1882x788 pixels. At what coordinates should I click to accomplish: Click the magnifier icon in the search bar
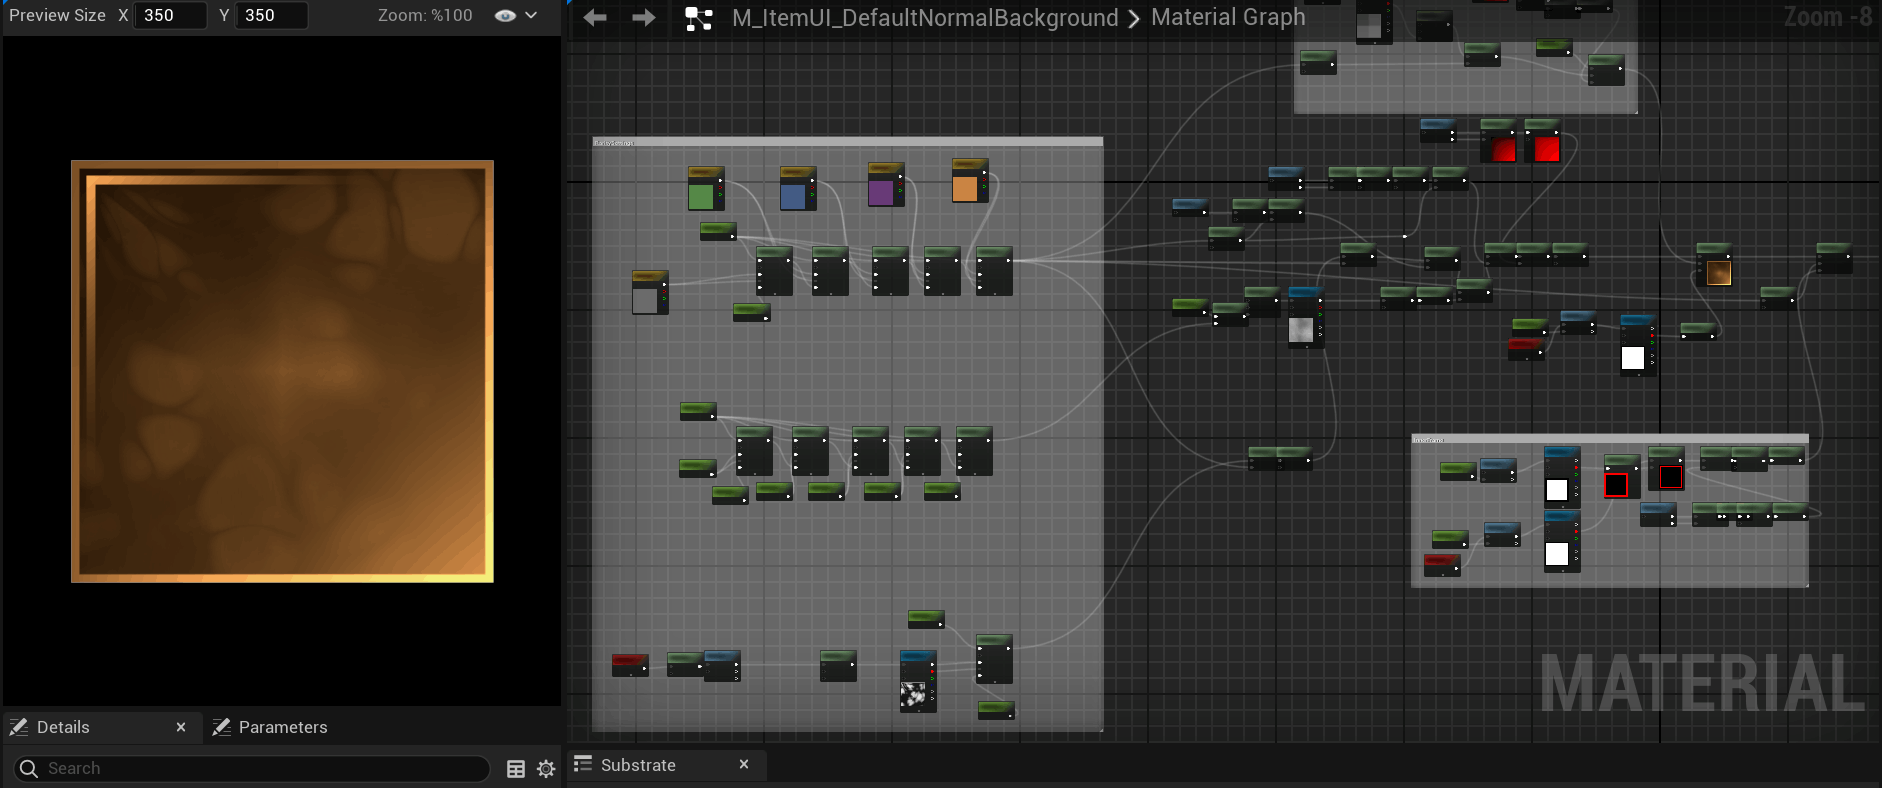click(x=29, y=768)
